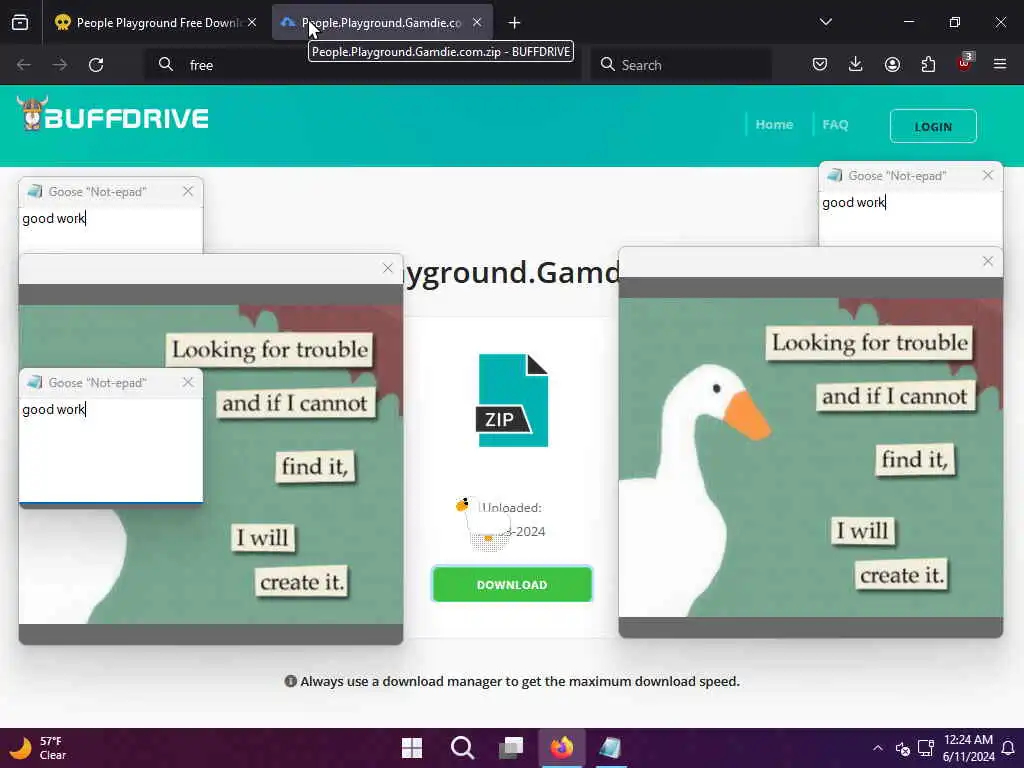Click the ZIP file icon
Screen dimensions: 1024x768
(x=513, y=400)
